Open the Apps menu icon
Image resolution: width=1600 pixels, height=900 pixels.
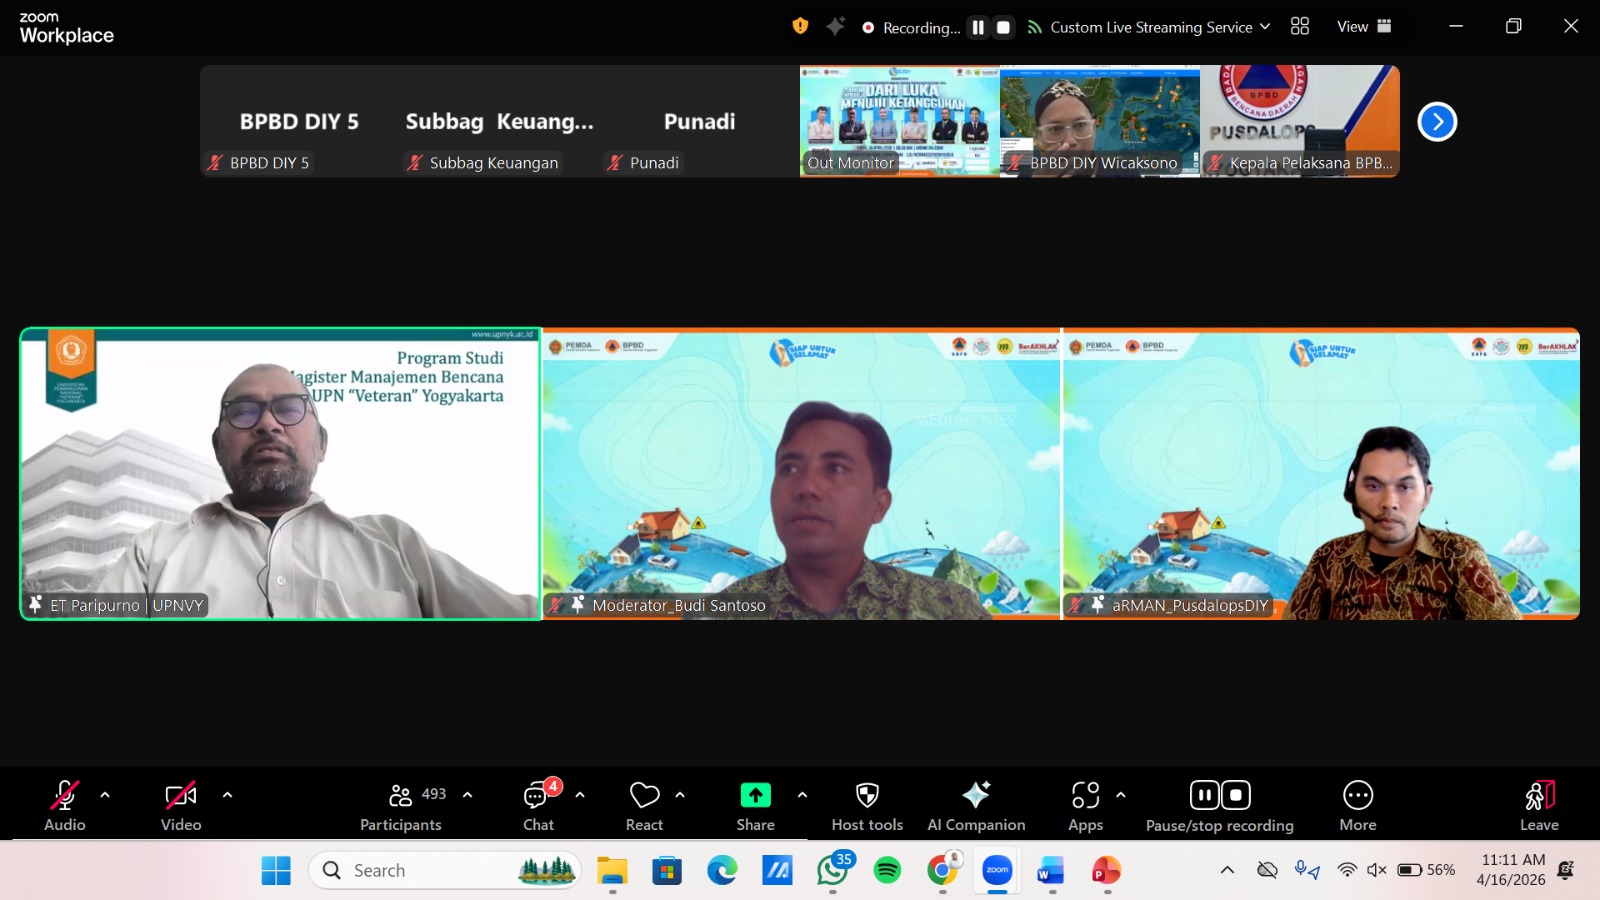pyautogui.click(x=1085, y=806)
